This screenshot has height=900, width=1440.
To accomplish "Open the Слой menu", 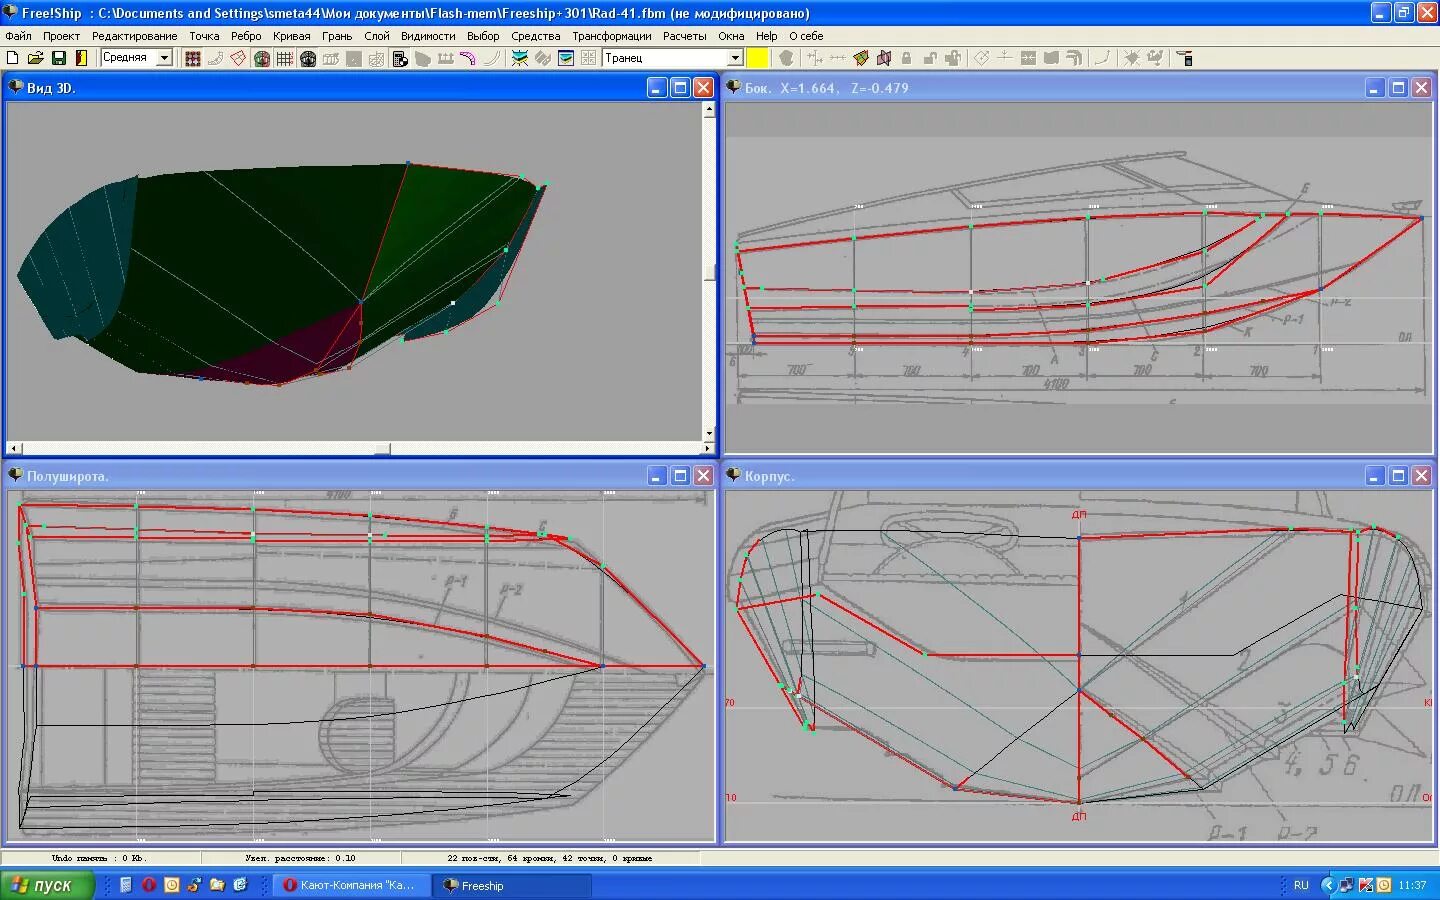I will pyautogui.click(x=377, y=36).
